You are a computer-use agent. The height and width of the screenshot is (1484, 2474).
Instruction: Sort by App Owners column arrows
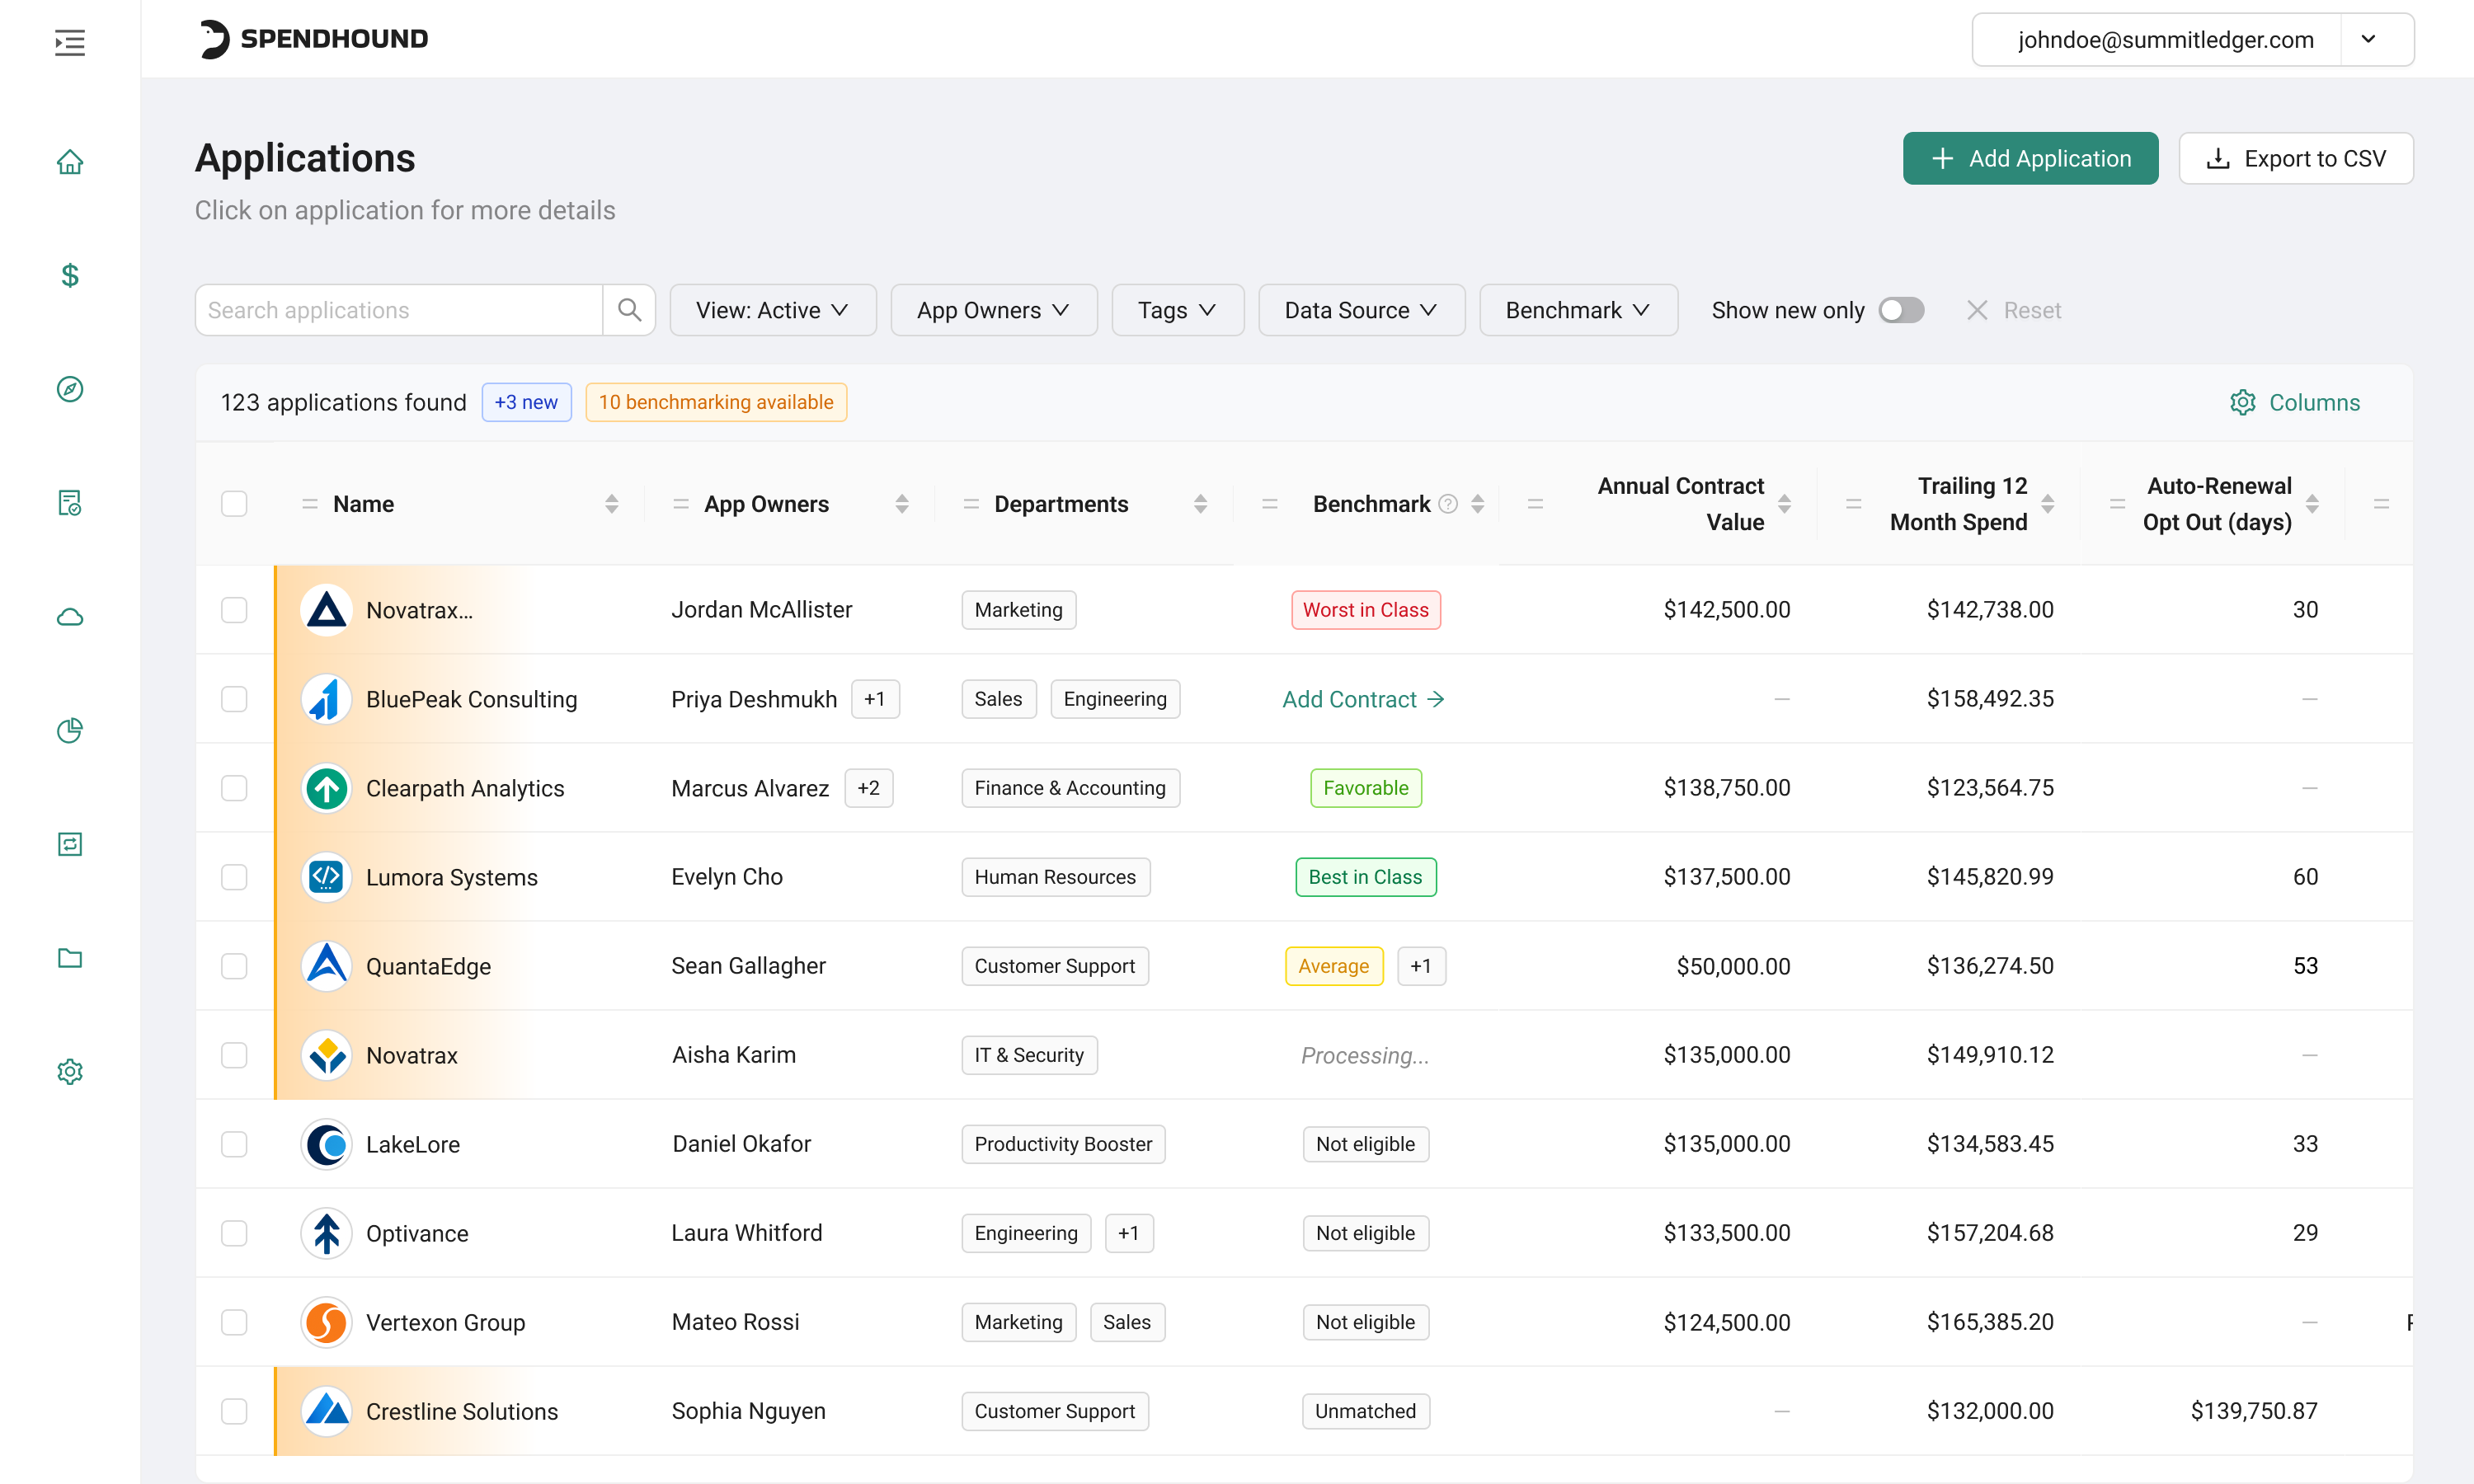tap(902, 504)
